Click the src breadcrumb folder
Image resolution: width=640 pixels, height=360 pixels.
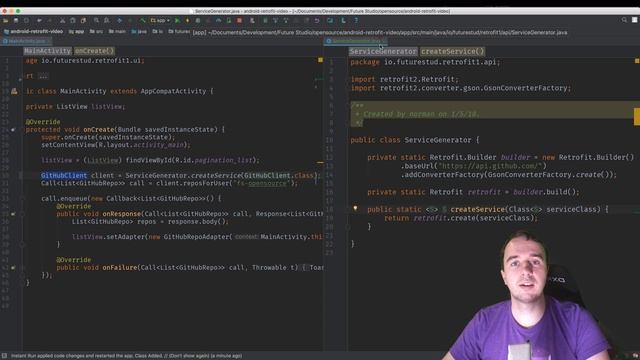96,31
